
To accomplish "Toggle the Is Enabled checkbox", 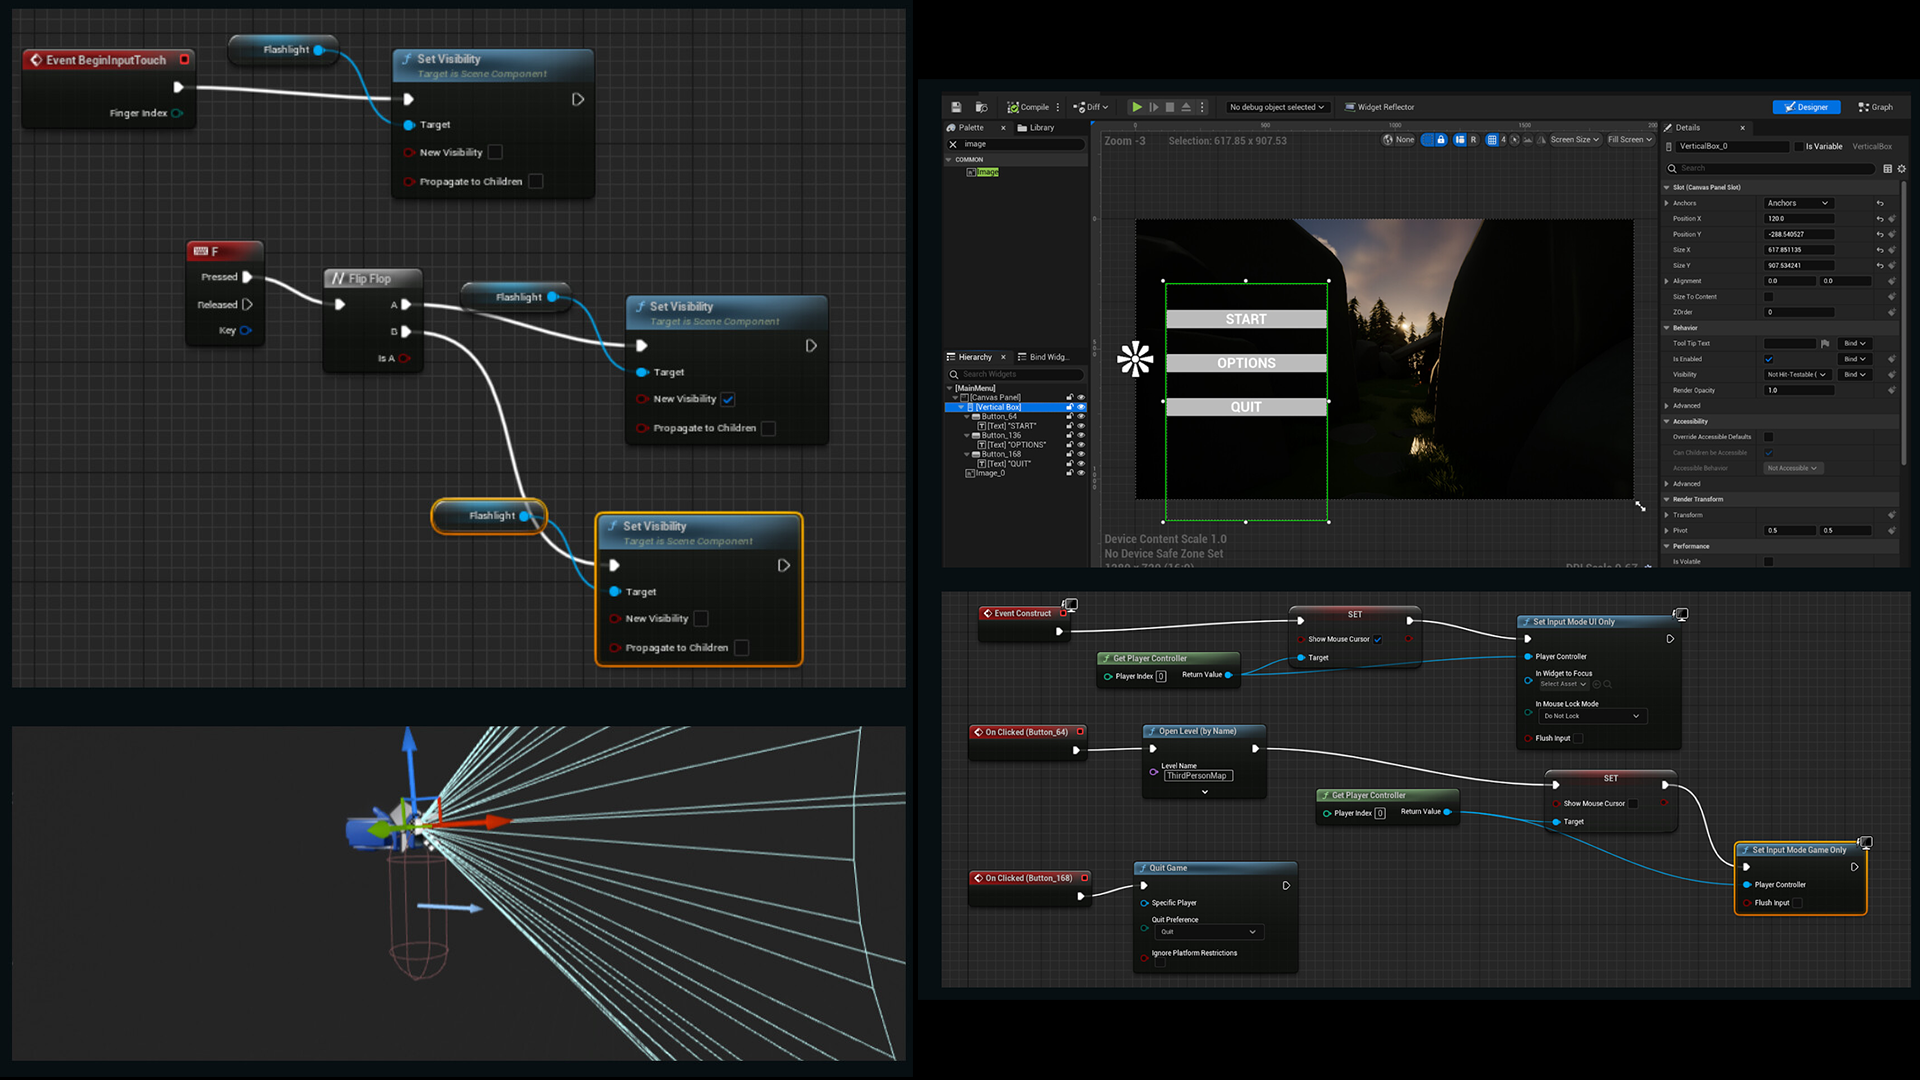I will [1769, 359].
